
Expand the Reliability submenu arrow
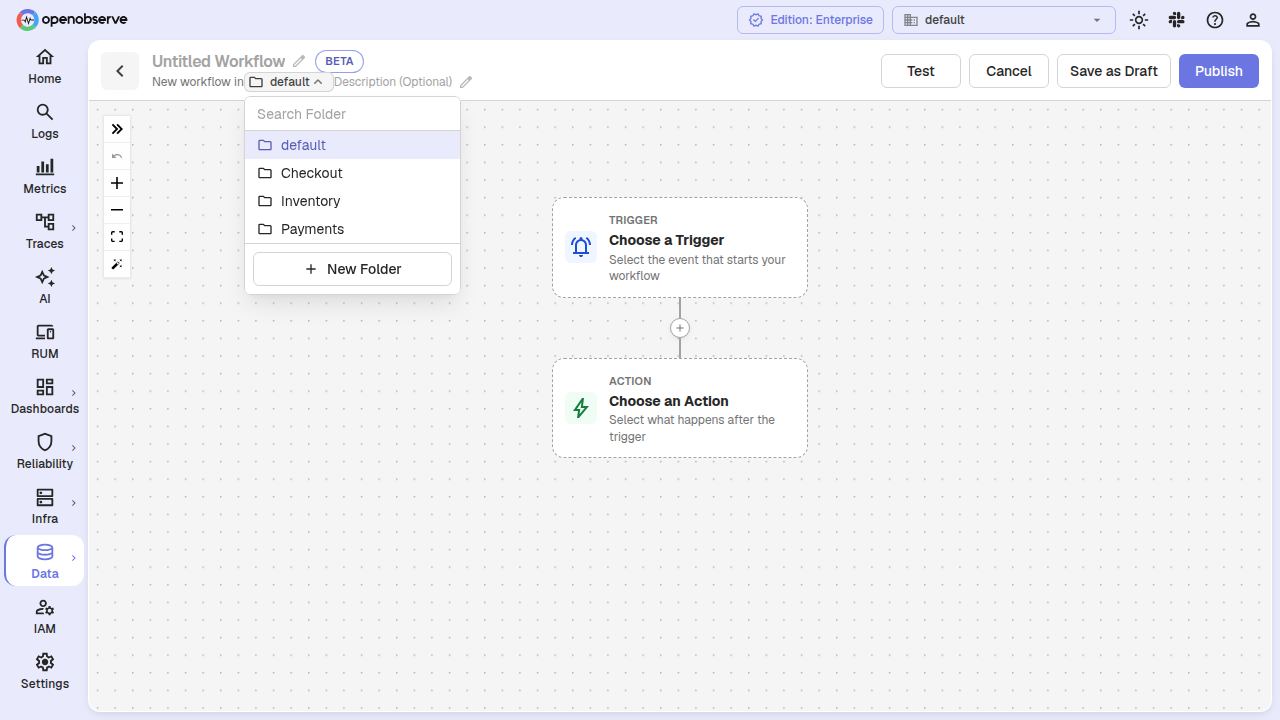74,448
